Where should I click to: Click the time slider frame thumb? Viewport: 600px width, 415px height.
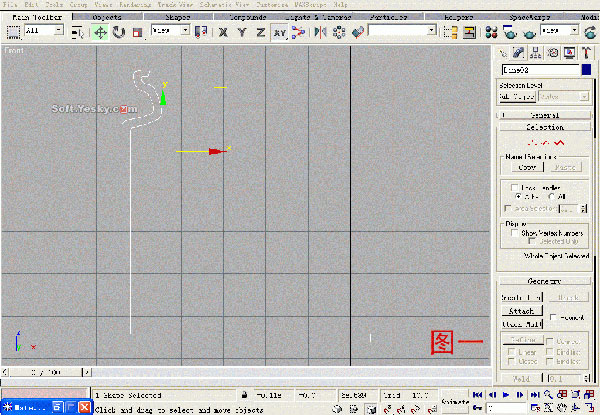(46, 372)
